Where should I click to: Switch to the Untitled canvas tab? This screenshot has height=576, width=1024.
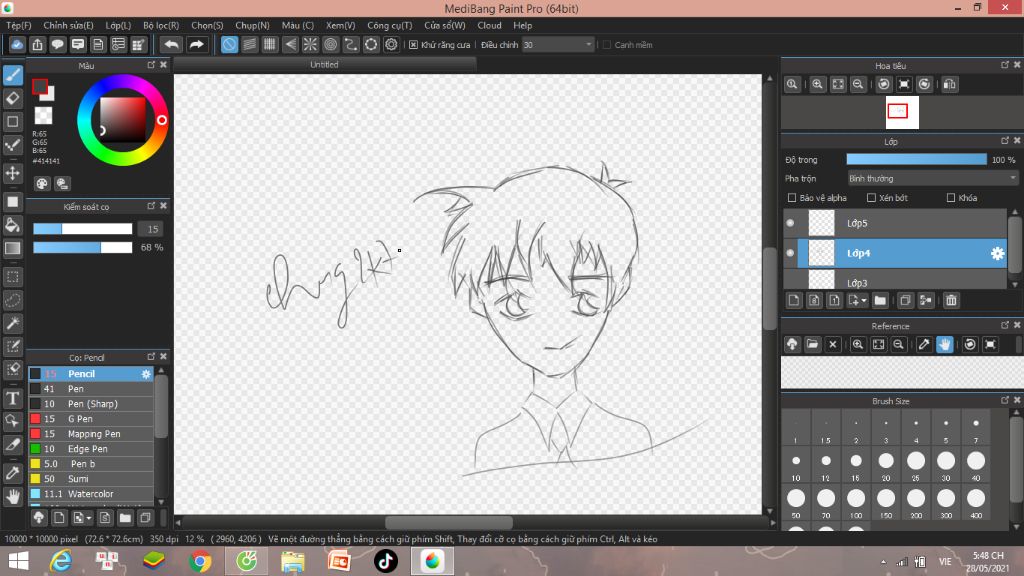[x=324, y=65]
